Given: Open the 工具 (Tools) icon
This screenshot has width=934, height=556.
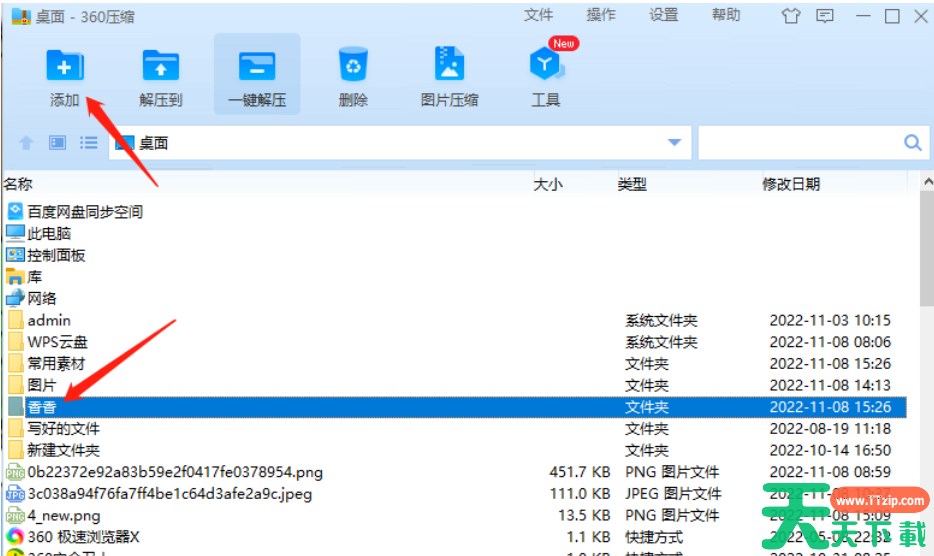Looking at the screenshot, I should pos(545,67).
